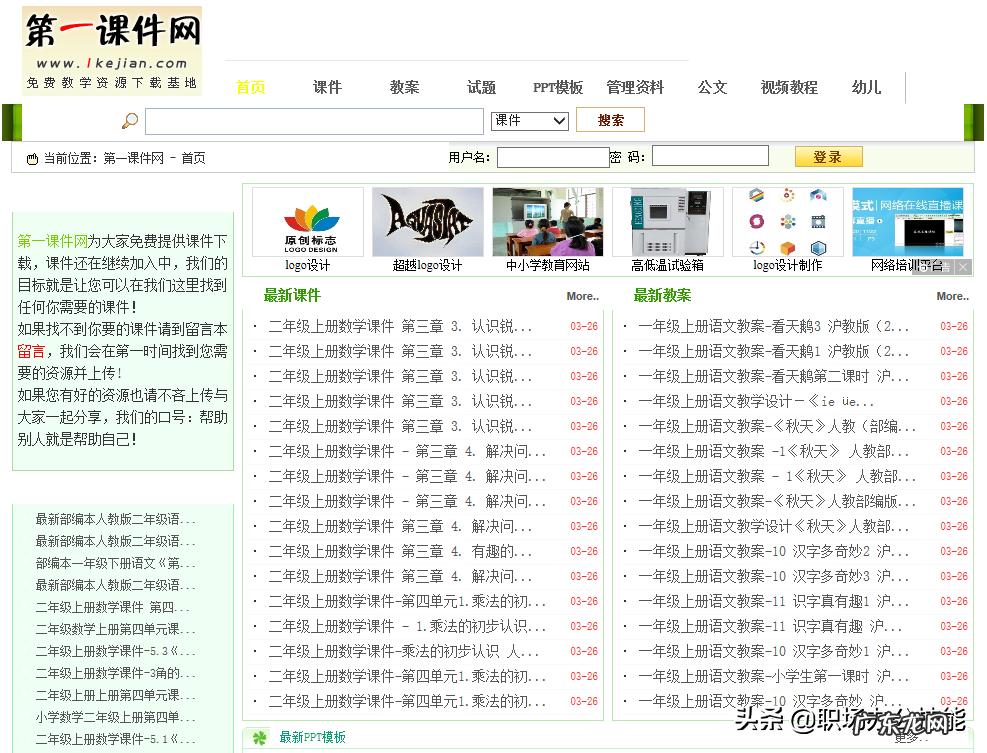Click the yellow 登录 login button
987x753 pixels.
828,157
